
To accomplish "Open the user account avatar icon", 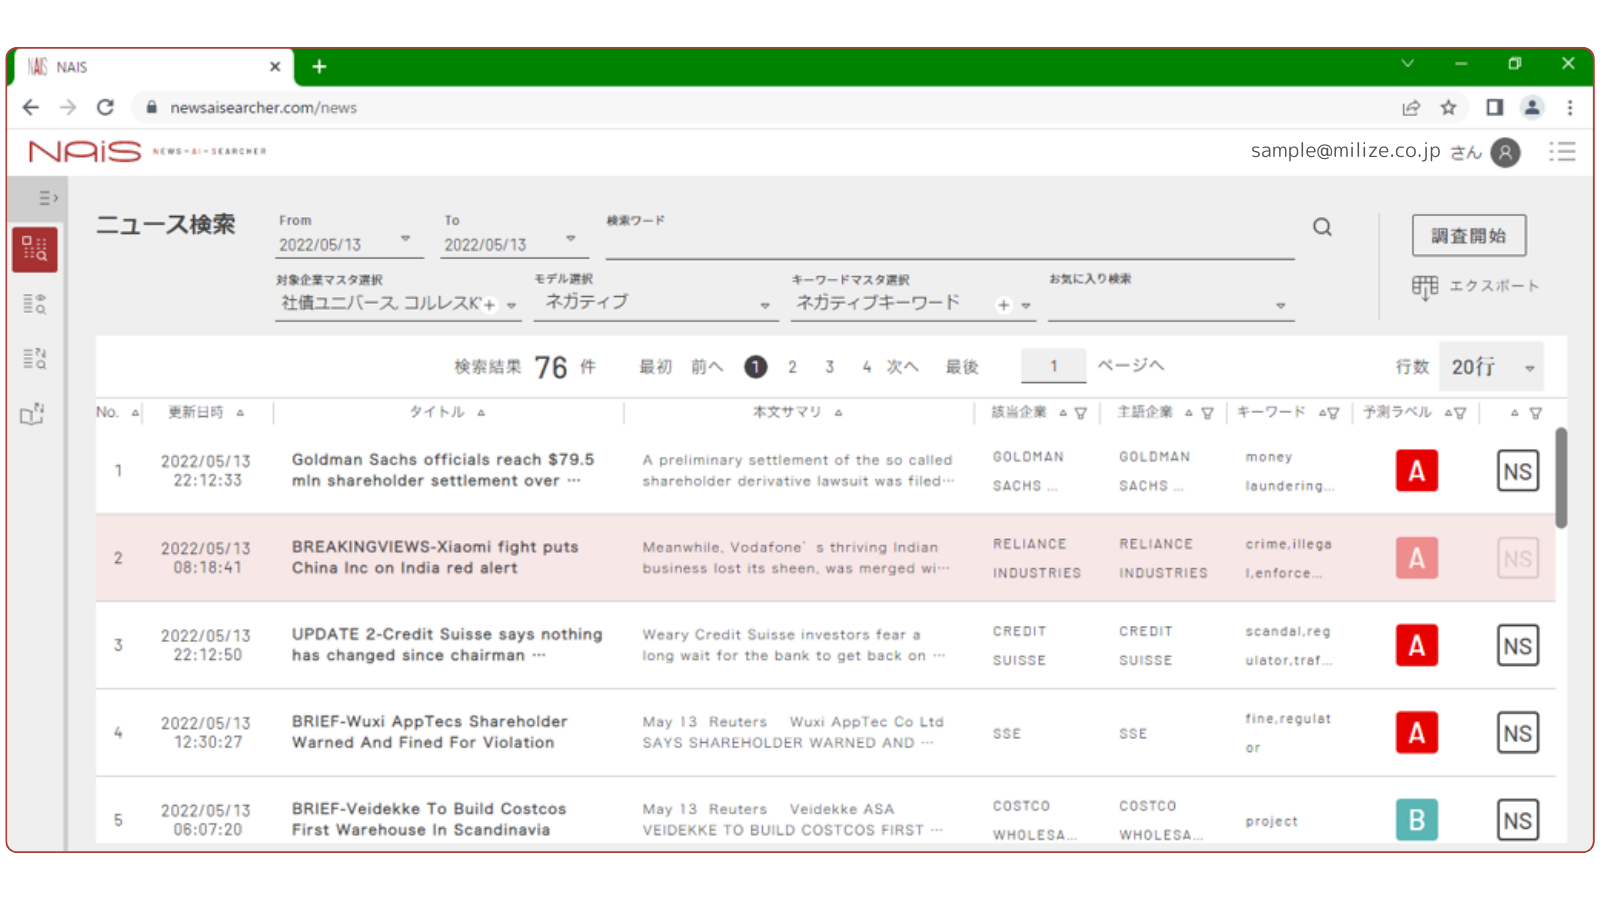I will pyautogui.click(x=1505, y=152).
